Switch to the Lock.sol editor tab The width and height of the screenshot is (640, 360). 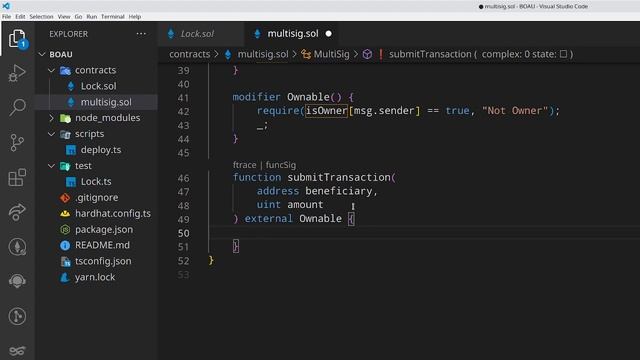coord(197,34)
